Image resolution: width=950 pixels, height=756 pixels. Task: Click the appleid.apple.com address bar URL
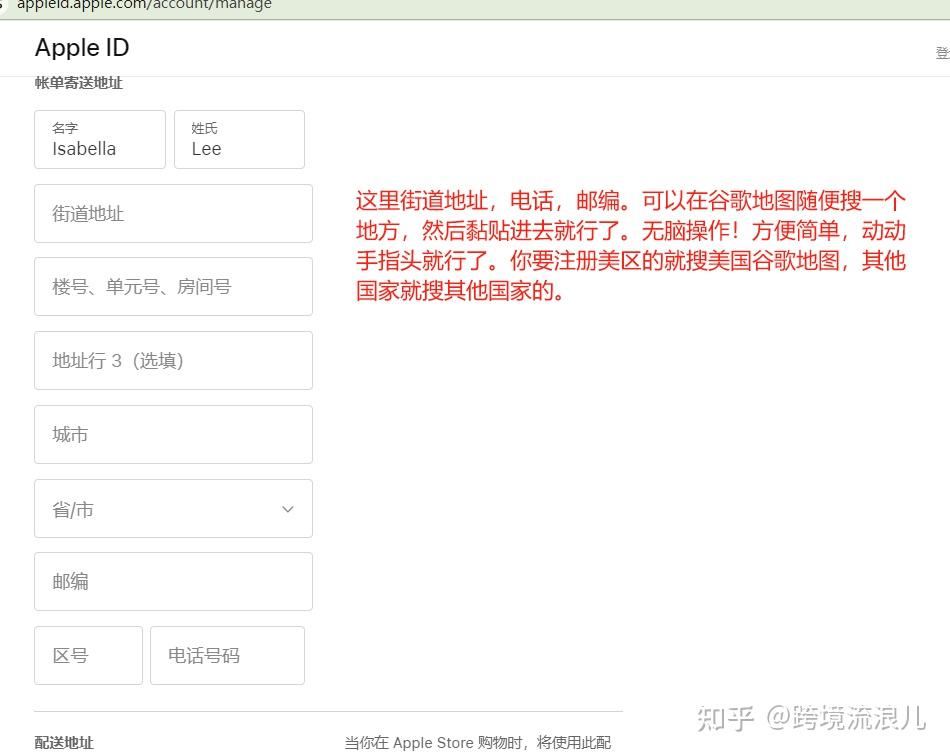tap(144, 5)
